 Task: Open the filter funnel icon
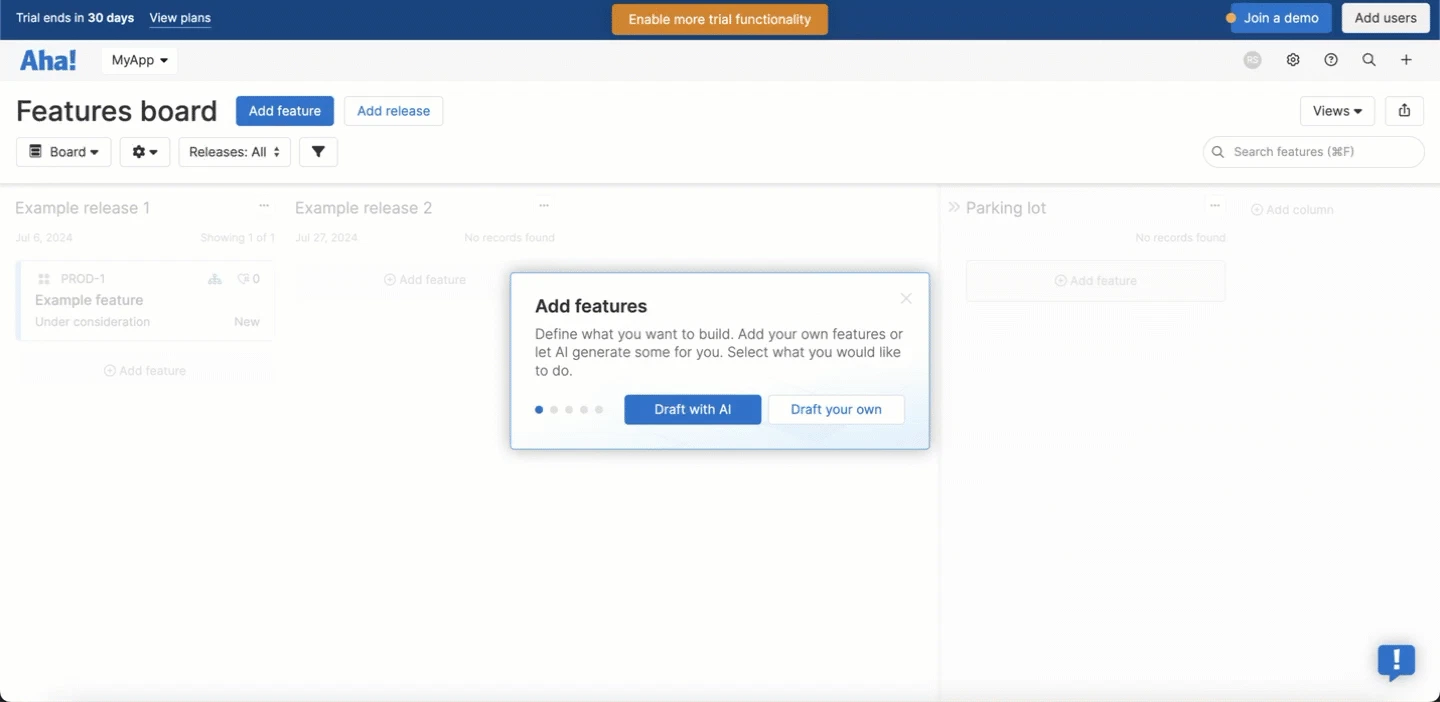coord(318,152)
